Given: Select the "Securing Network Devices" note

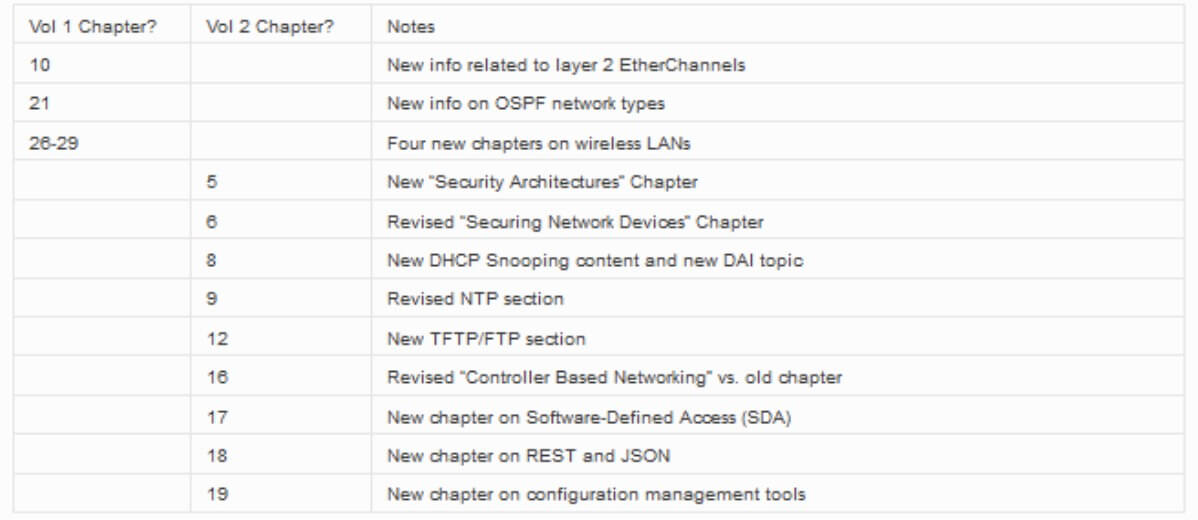Looking at the screenshot, I should tap(575, 221).
